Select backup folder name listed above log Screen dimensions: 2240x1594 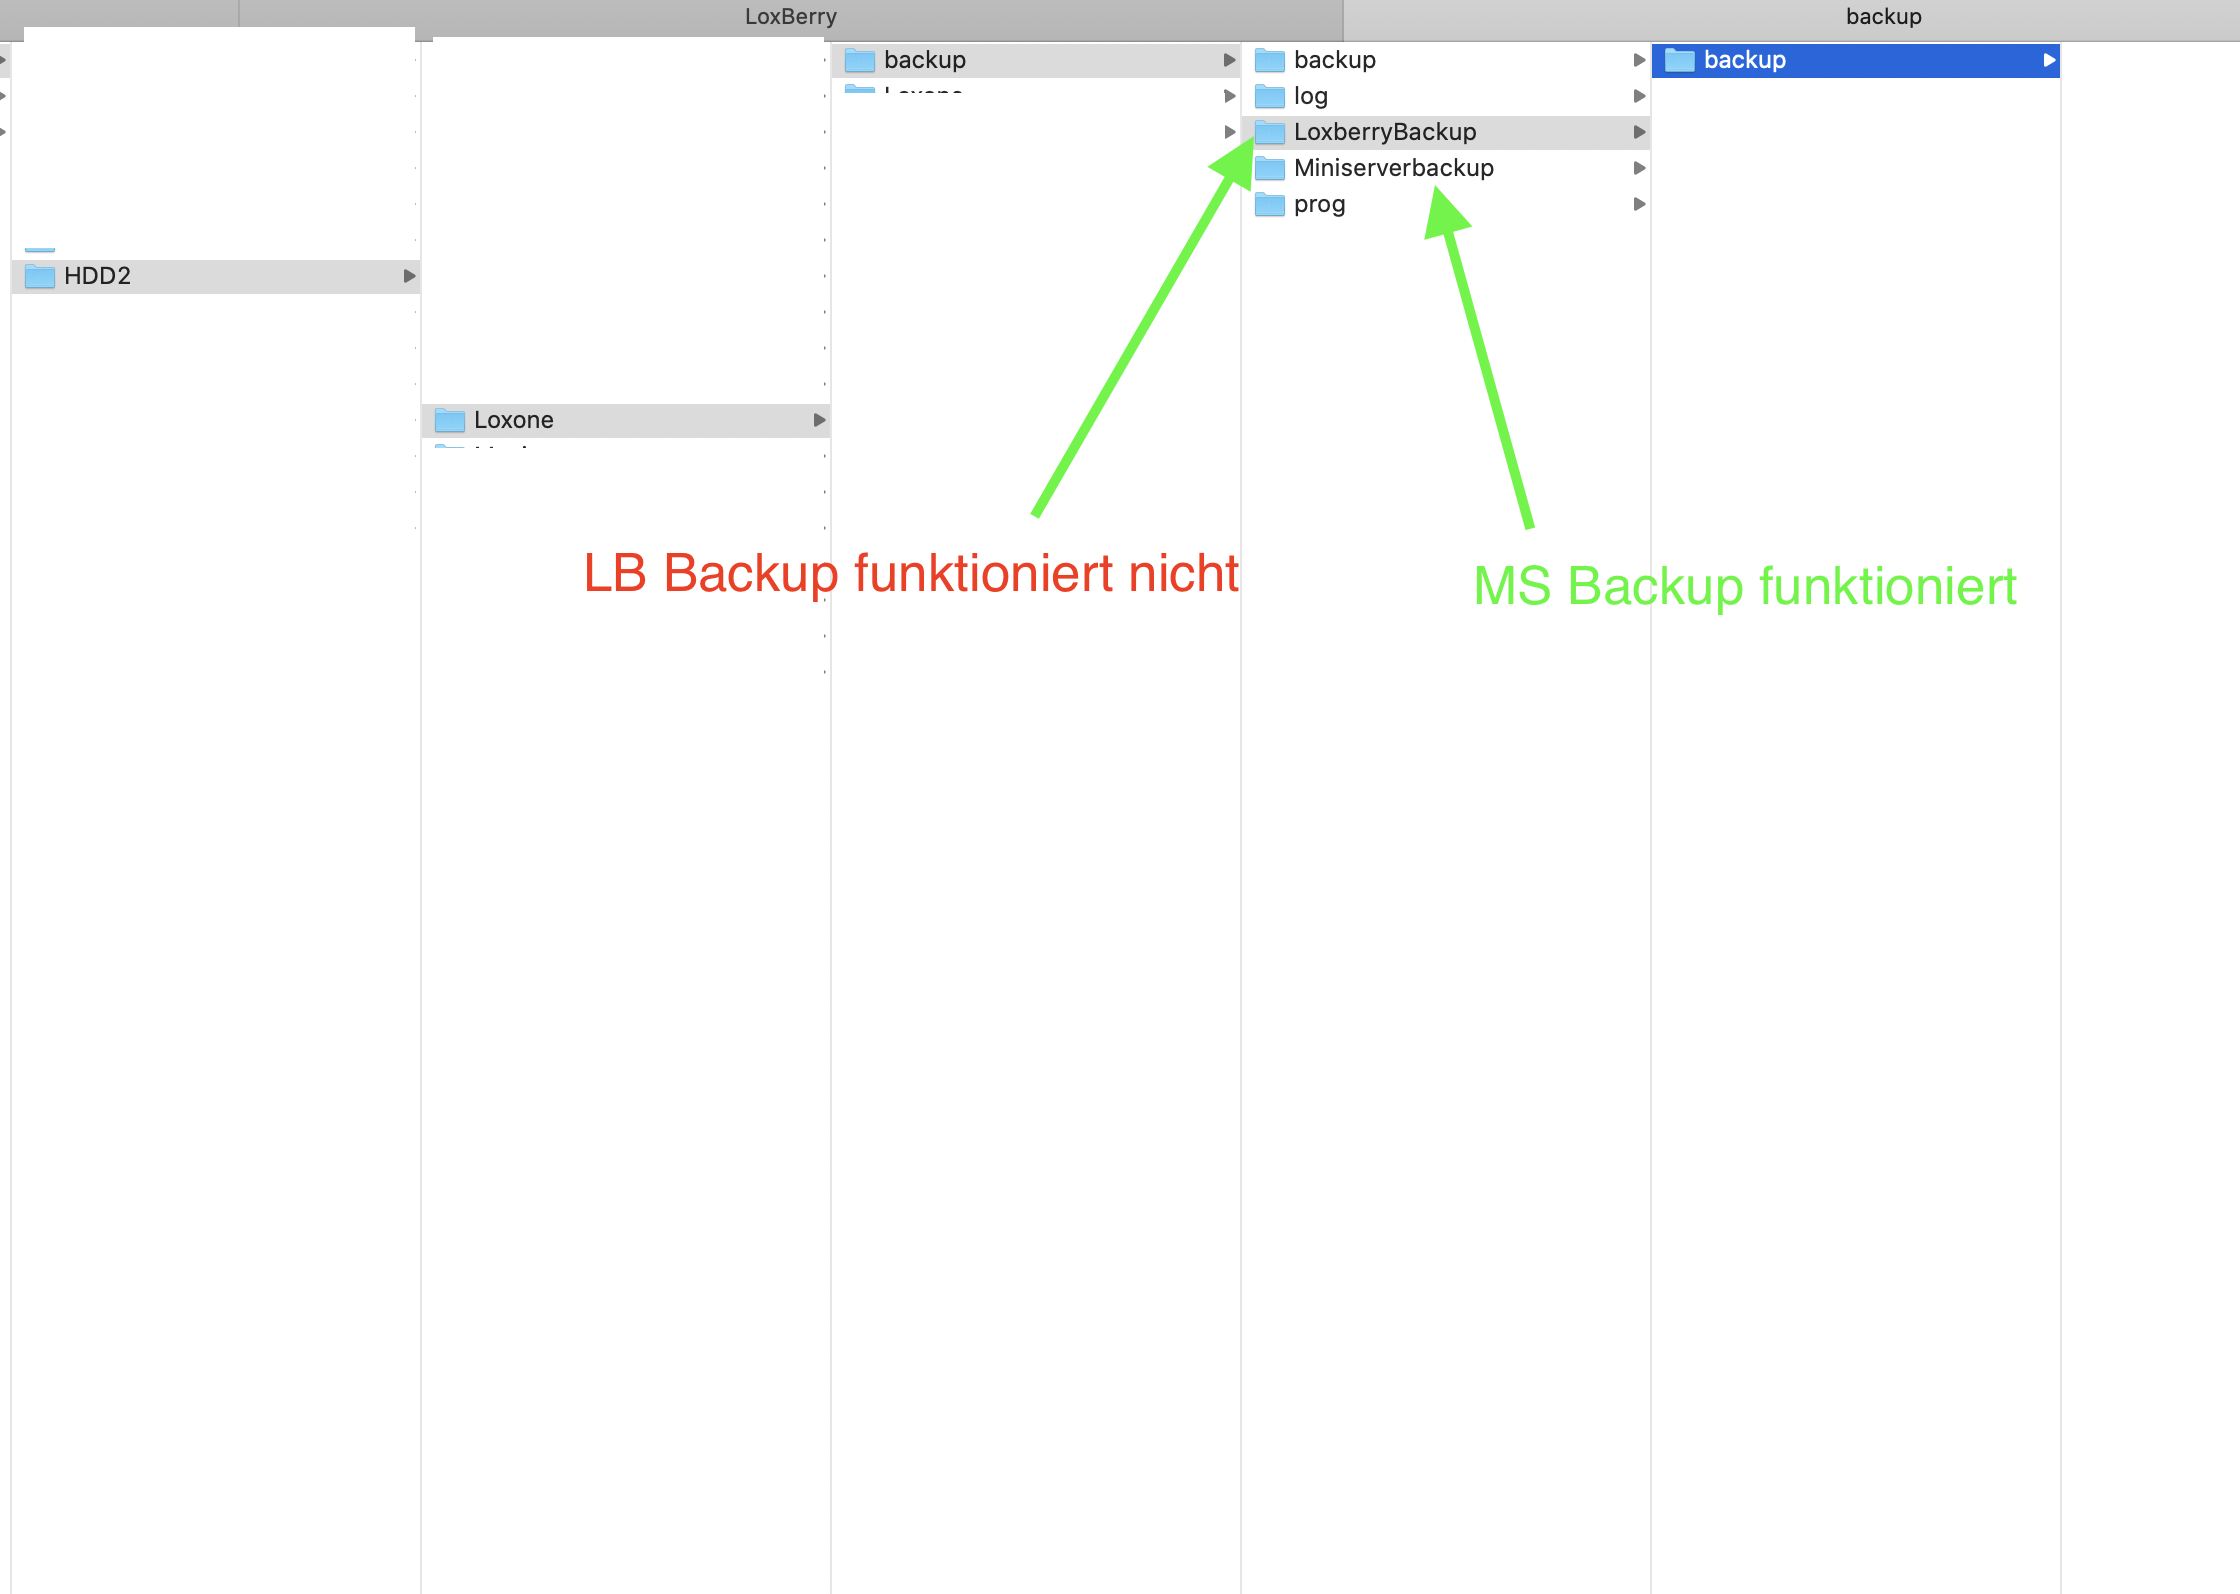pyautogui.click(x=1335, y=60)
